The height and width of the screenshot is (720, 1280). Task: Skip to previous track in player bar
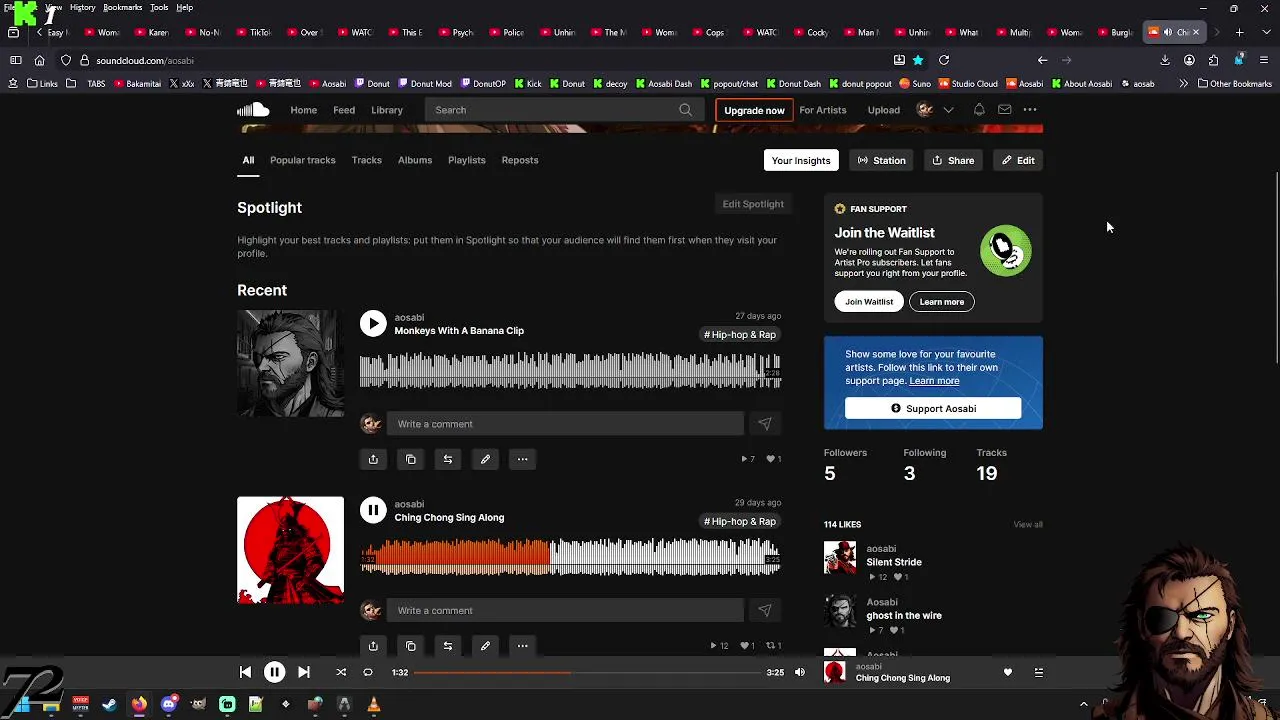point(245,673)
